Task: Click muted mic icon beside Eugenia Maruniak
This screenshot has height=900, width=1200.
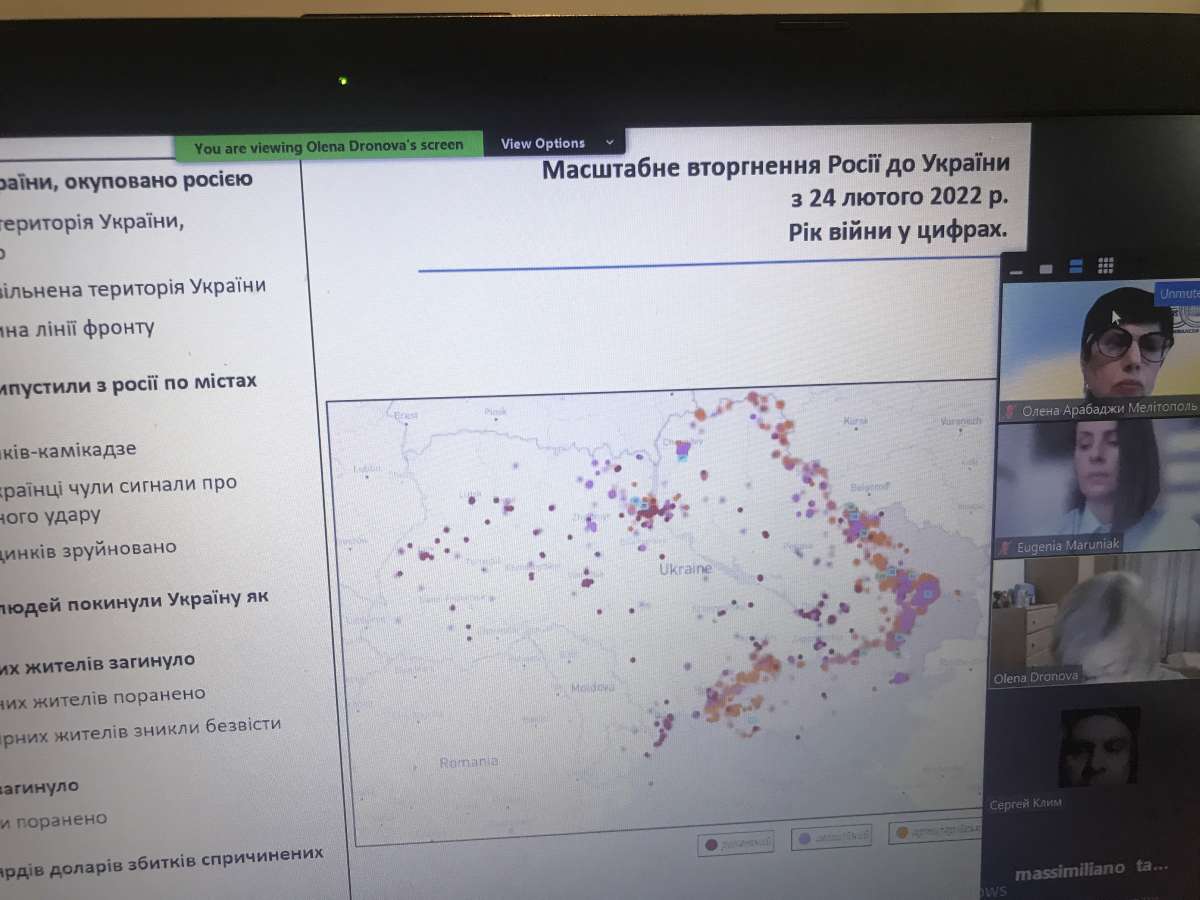Action: [x=1004, y=546]
